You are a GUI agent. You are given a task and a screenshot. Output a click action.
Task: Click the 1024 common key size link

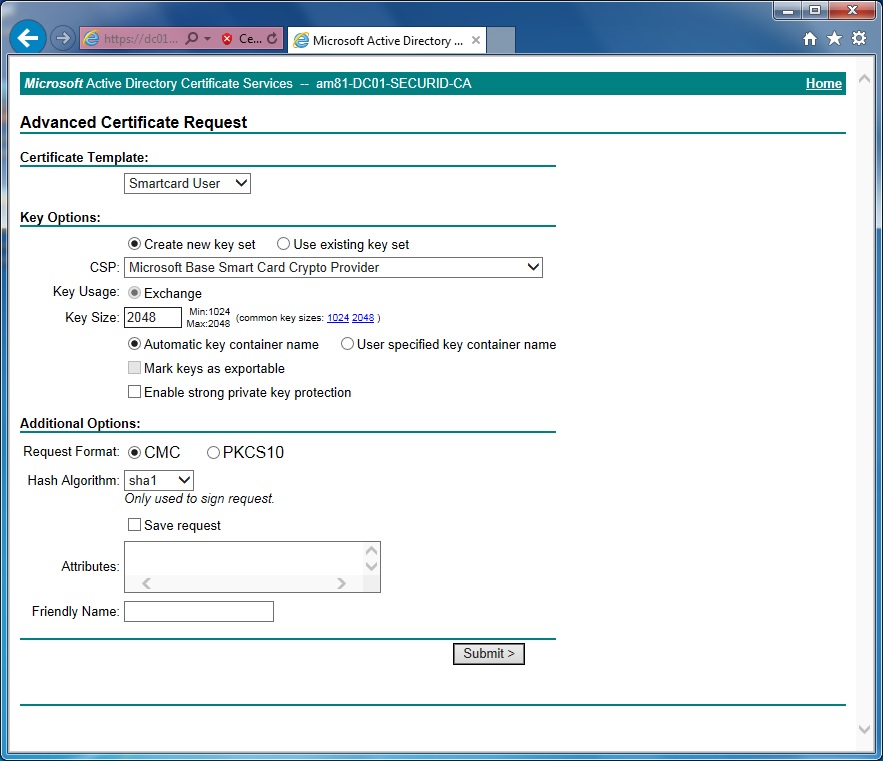click(x=338, y=318)
